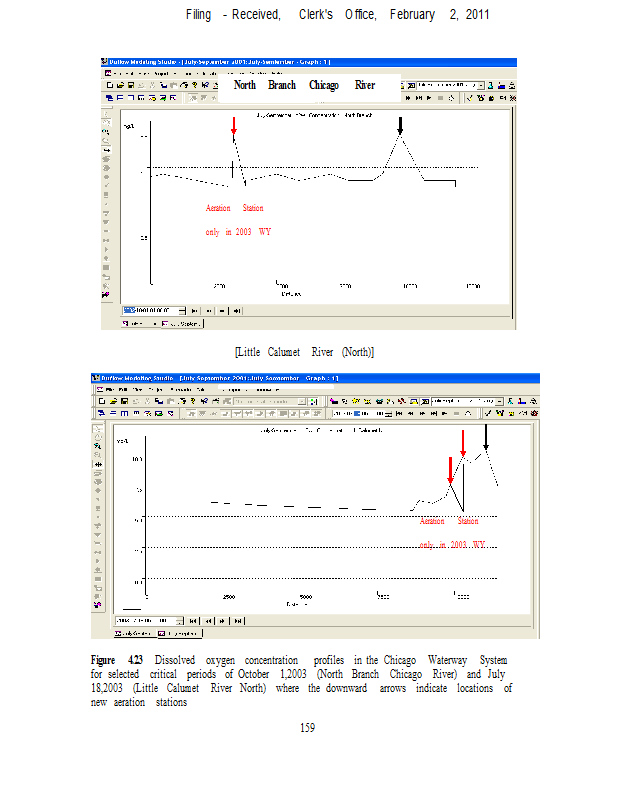Jump to last time step in Little Calumet window

[238, 620]
